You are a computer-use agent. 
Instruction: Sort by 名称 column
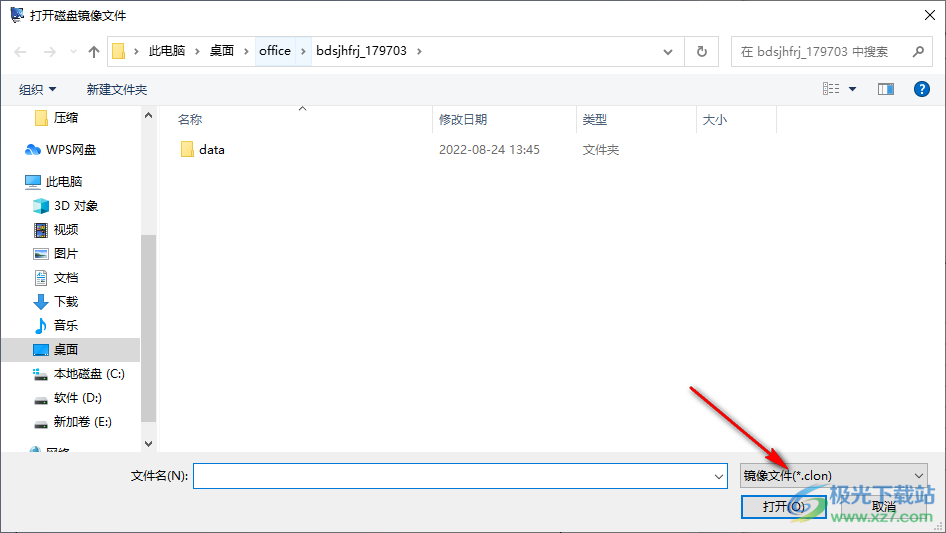click(189, 120)
